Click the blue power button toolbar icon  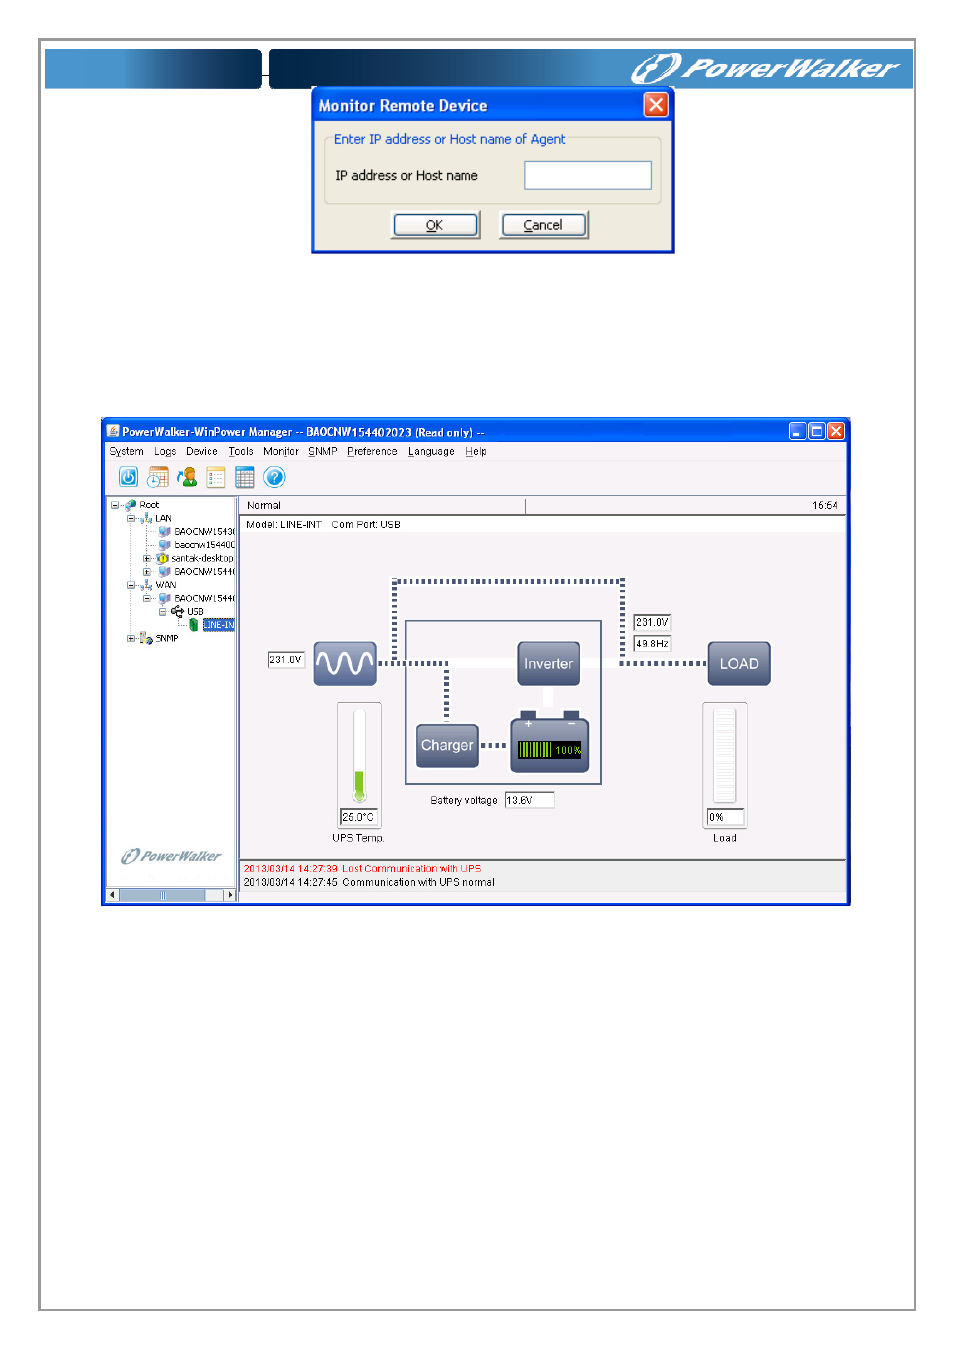pyautogui.click(x=129, y=477)
